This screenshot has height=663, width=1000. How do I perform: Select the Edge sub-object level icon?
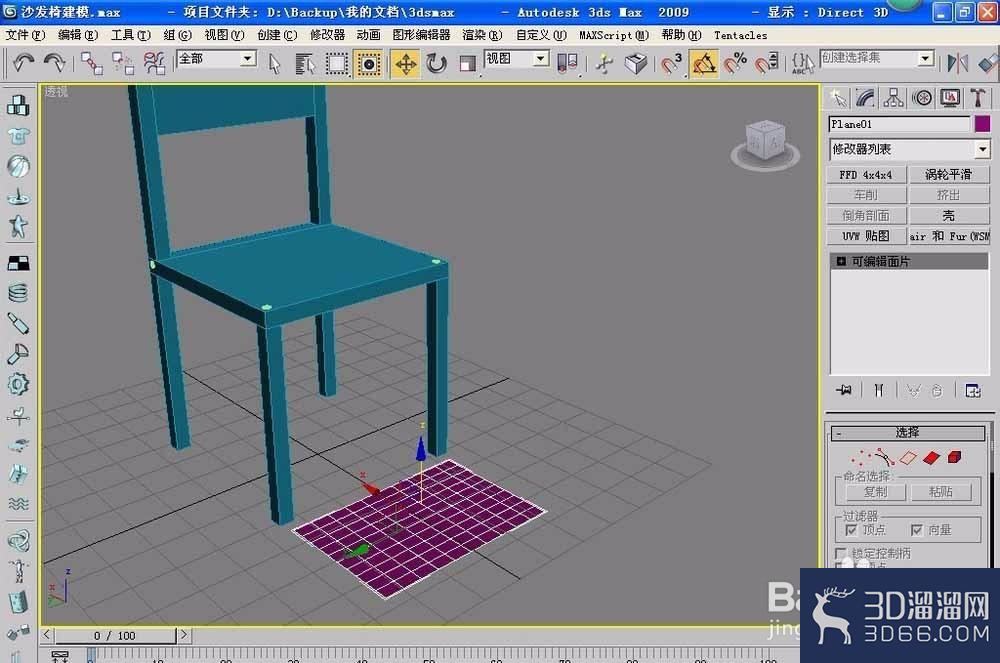click(908, 458)
